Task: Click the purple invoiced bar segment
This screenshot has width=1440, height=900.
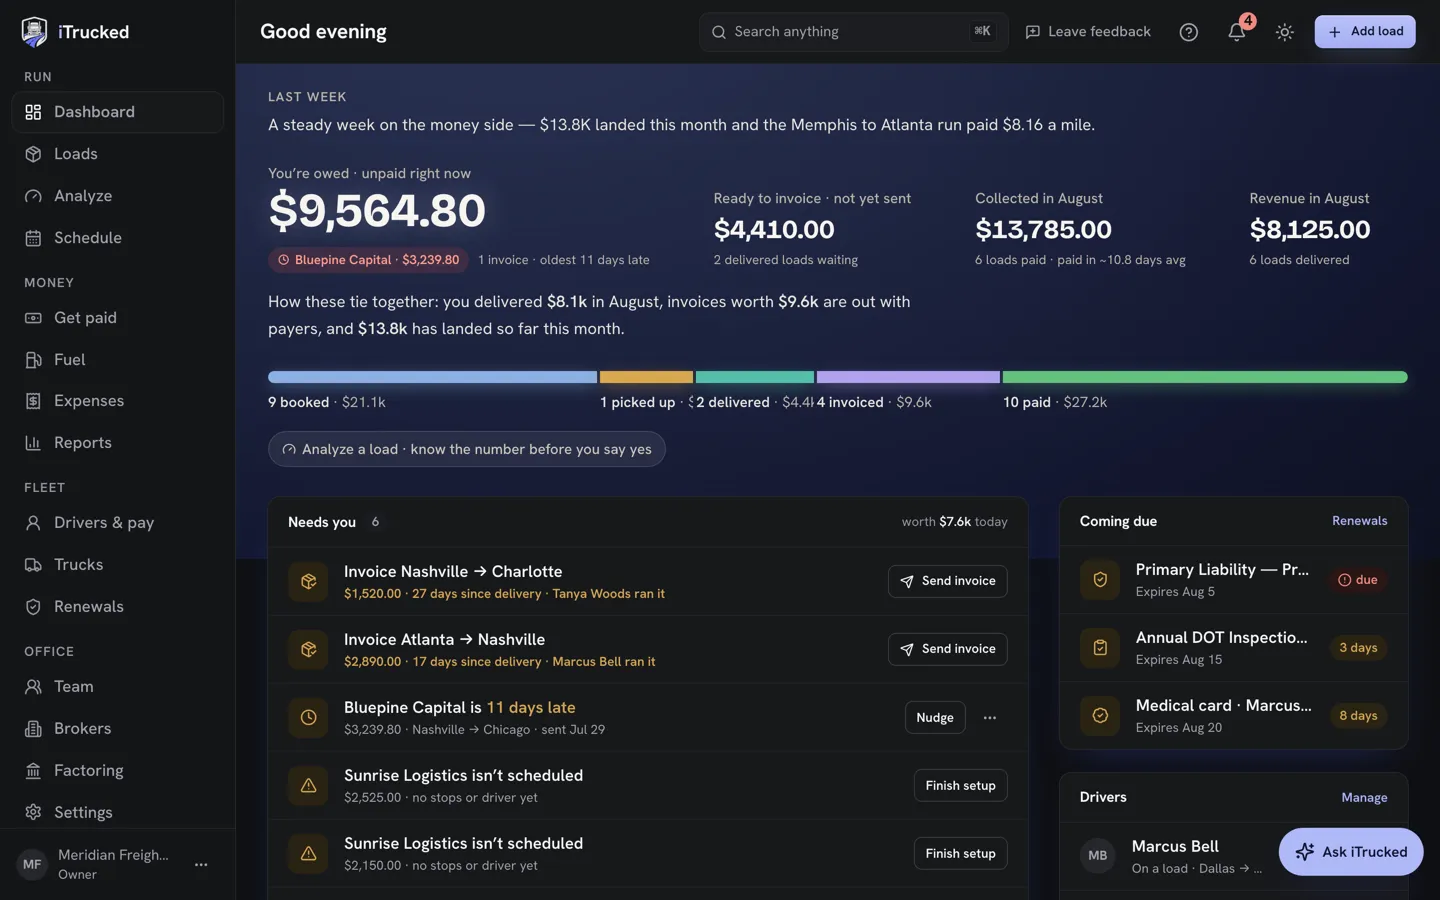Action: point(908,377)
